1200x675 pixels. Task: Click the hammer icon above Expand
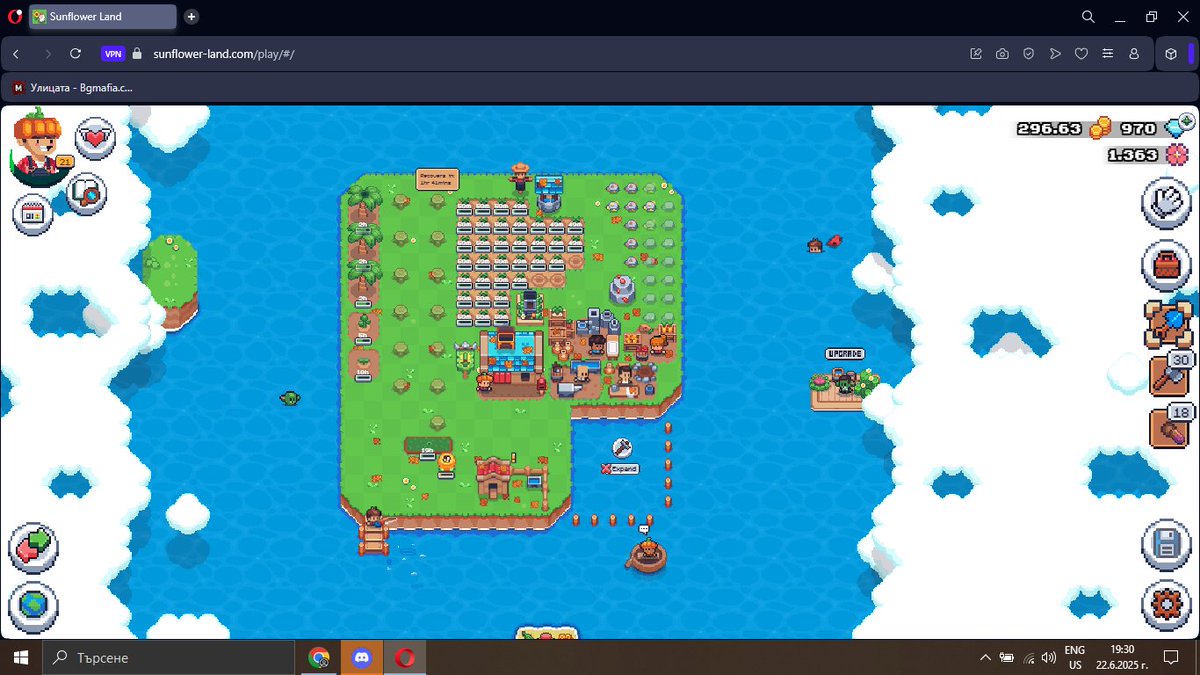(x=621, y=448)
